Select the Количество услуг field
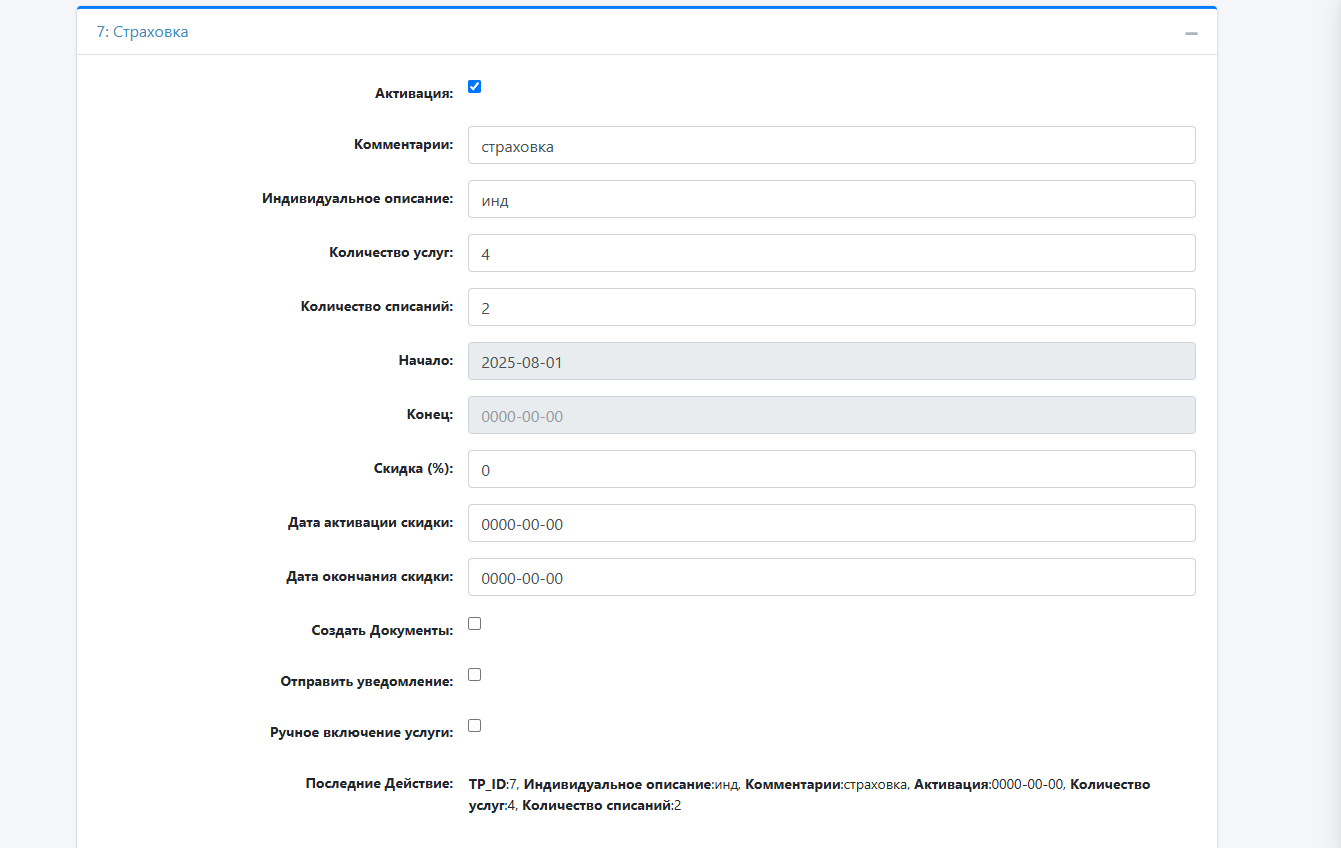The height and width of the screenshot is (848, 1341). click(x=832, y=253)
